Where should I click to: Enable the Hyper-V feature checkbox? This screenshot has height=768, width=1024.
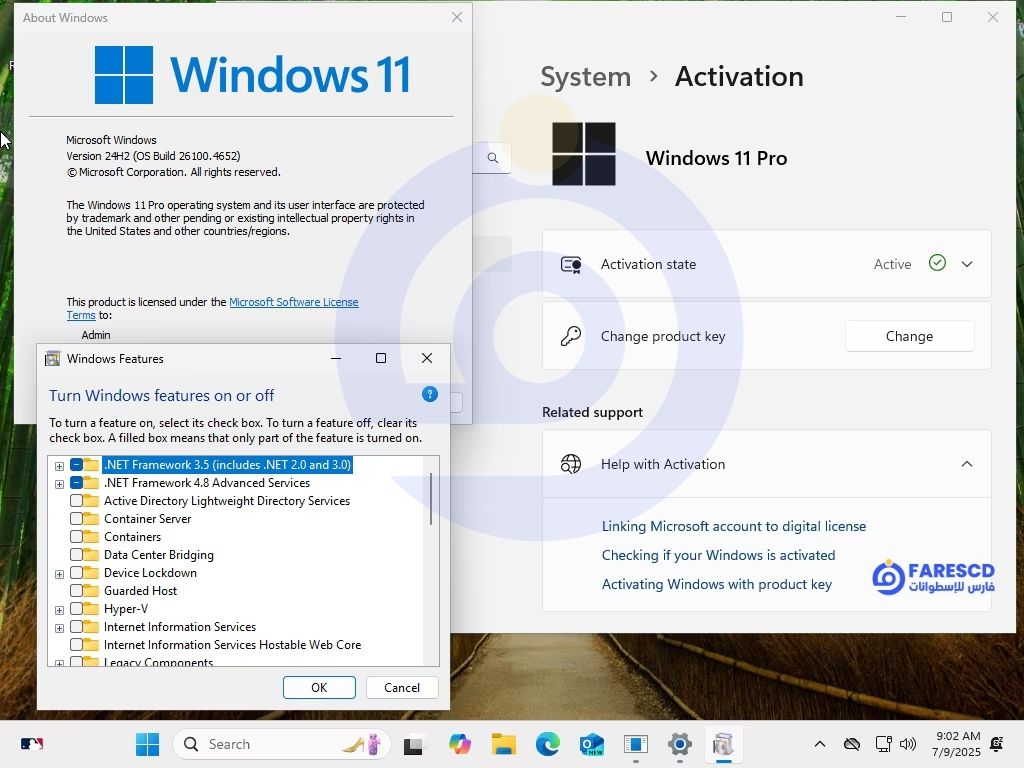point(76,609)
